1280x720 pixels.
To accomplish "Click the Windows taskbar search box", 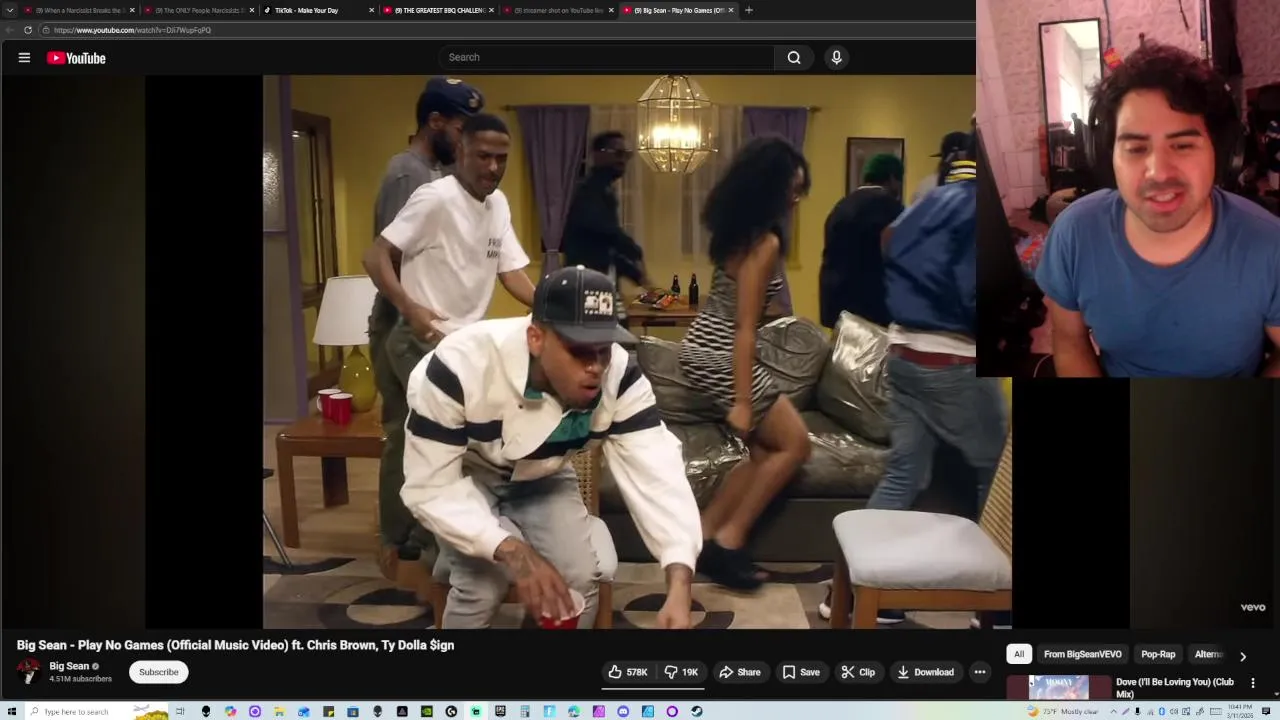I will (x=96, y=711).
